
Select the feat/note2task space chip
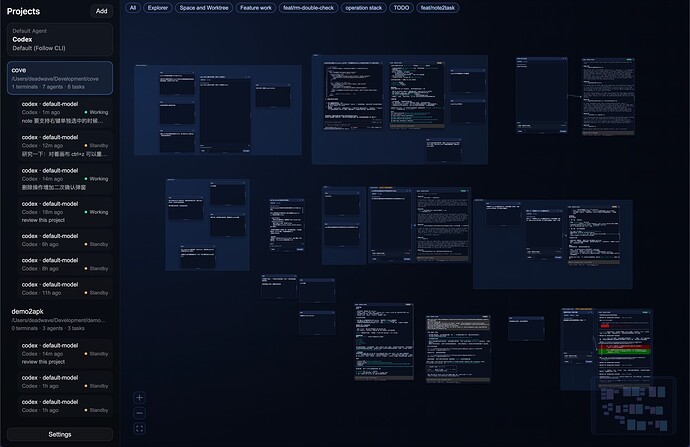click(438, 8)
